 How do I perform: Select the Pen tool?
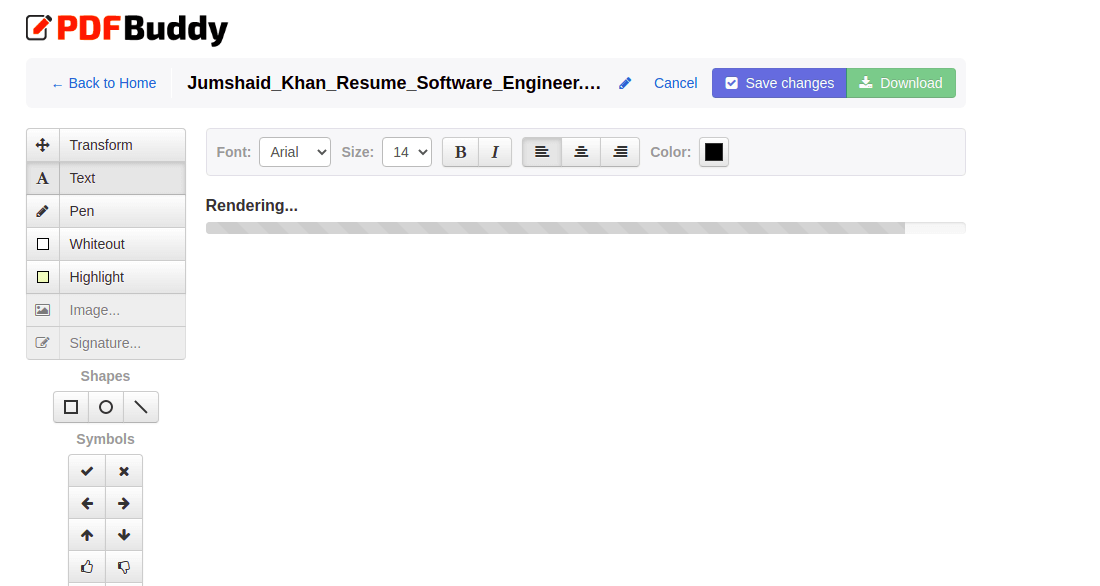106,211
